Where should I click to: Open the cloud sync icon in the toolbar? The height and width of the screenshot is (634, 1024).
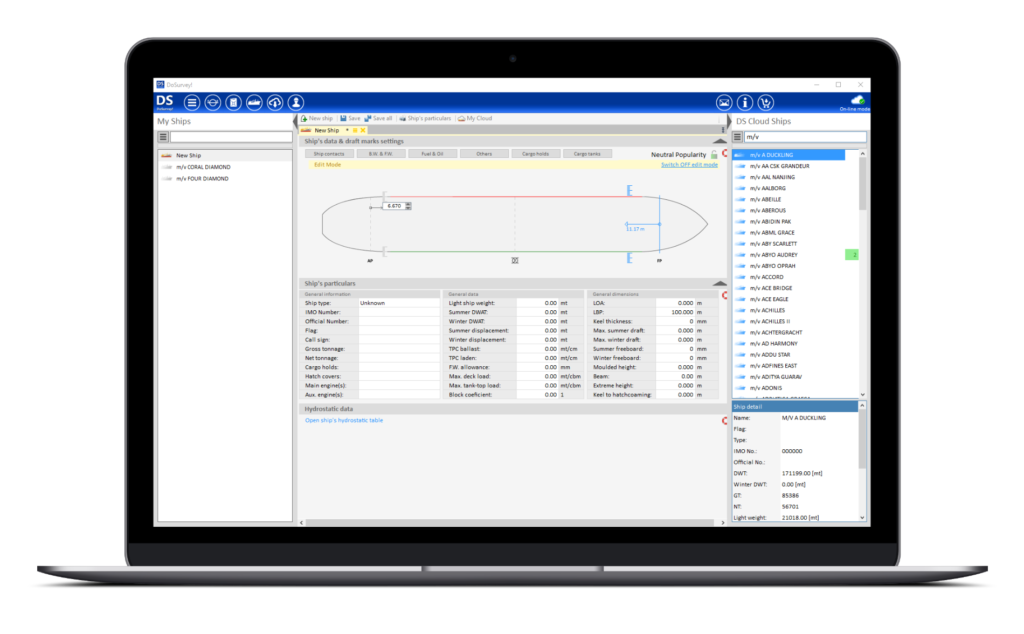(275, 102)
